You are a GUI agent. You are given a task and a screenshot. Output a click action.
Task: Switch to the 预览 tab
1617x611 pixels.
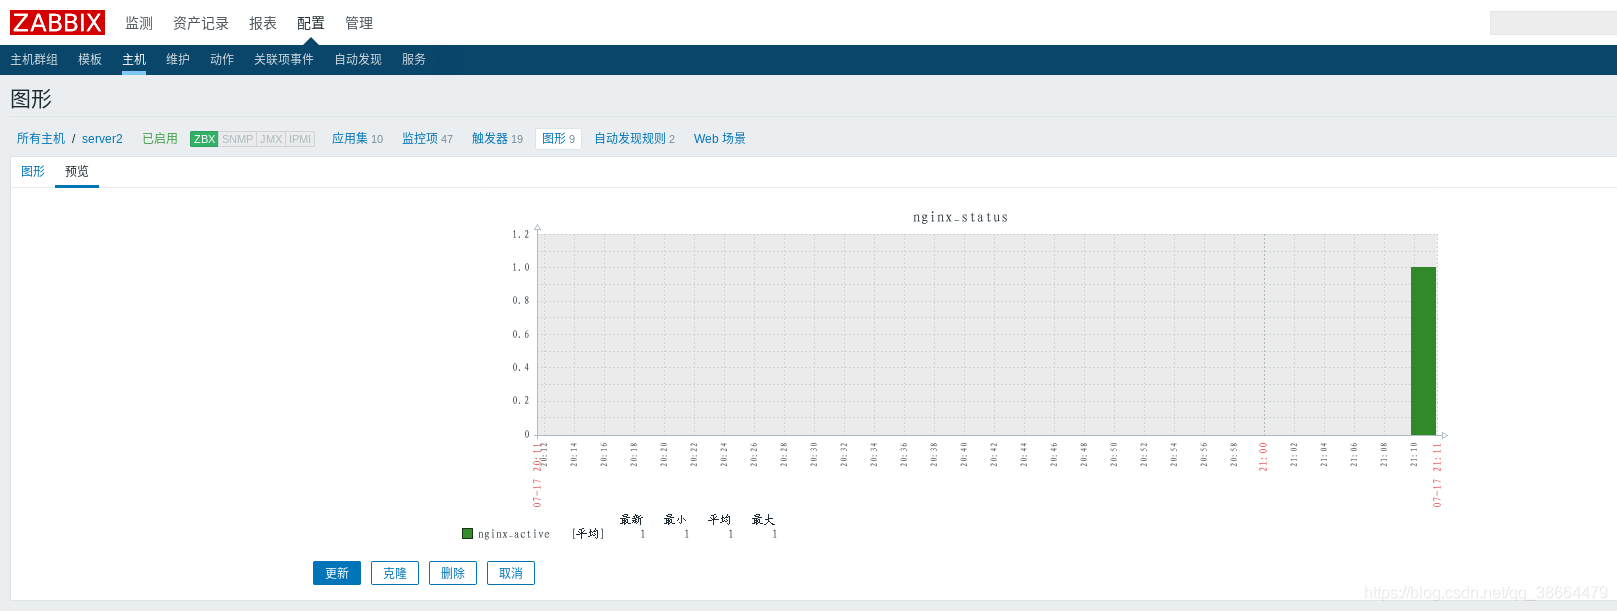pyautogui.click(x=77, y=172)
